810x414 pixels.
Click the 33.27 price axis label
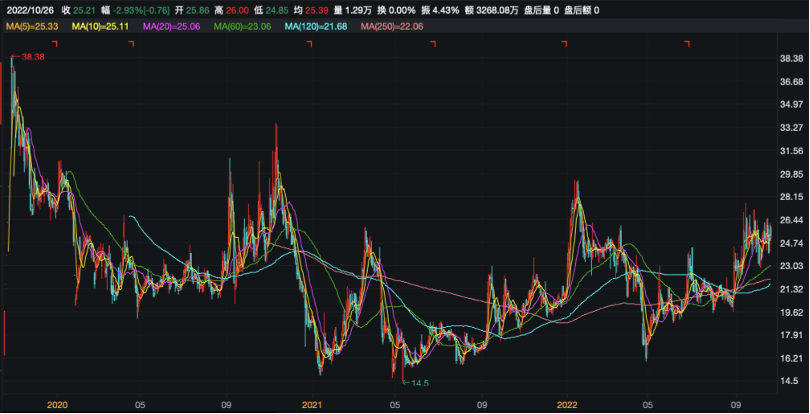pyautogui.click(x=791, y=128)
